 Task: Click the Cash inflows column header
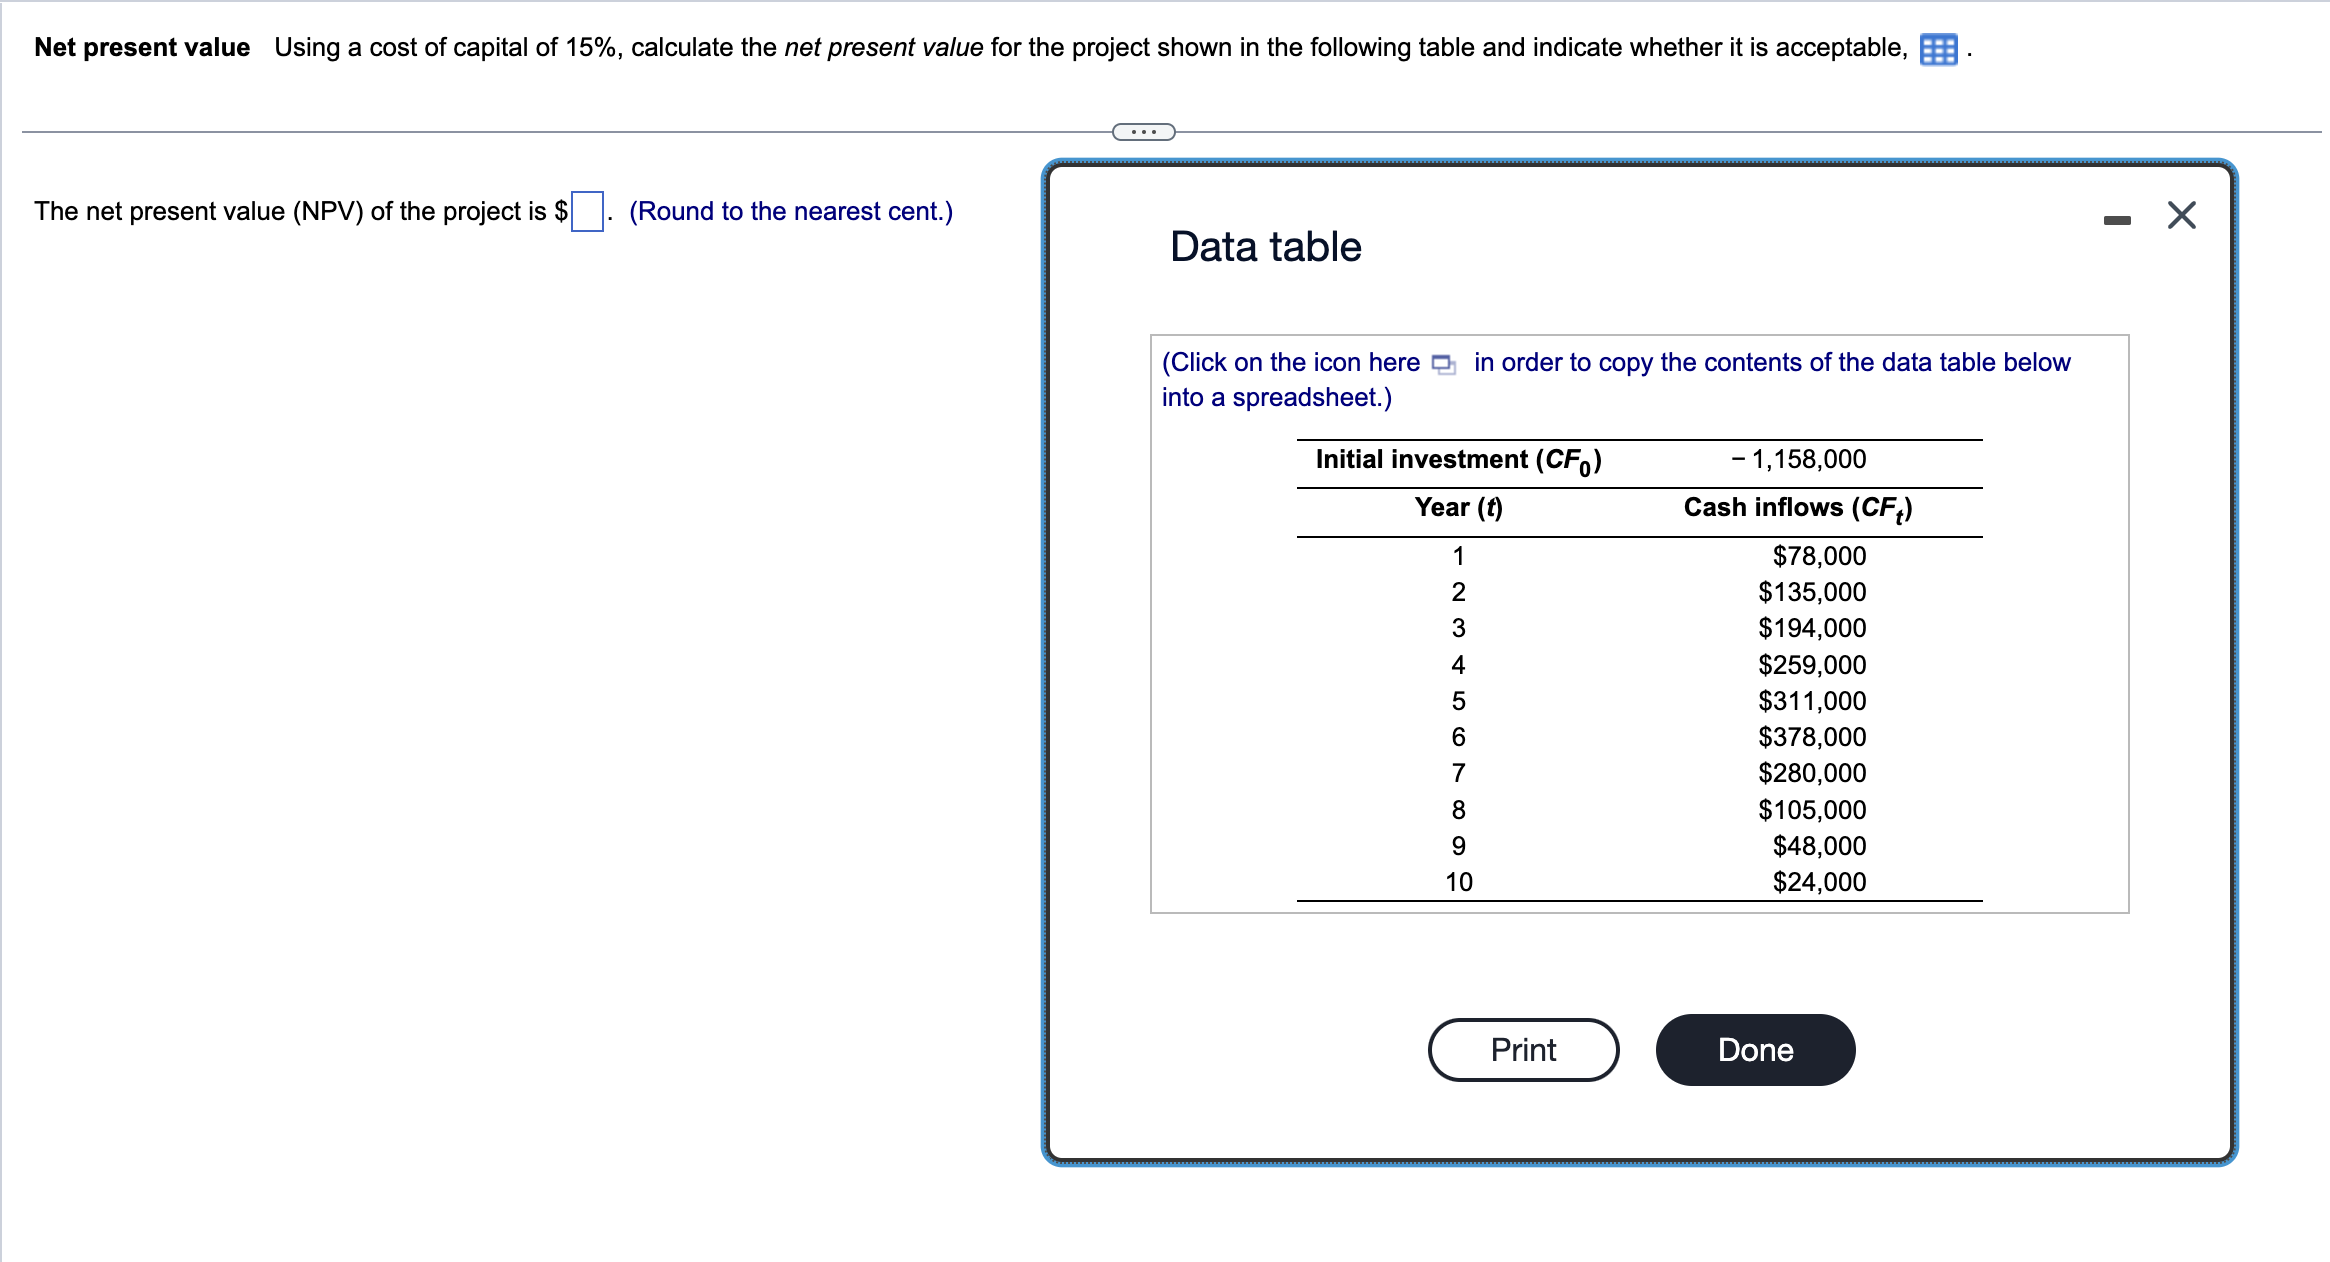[1796, 508]
